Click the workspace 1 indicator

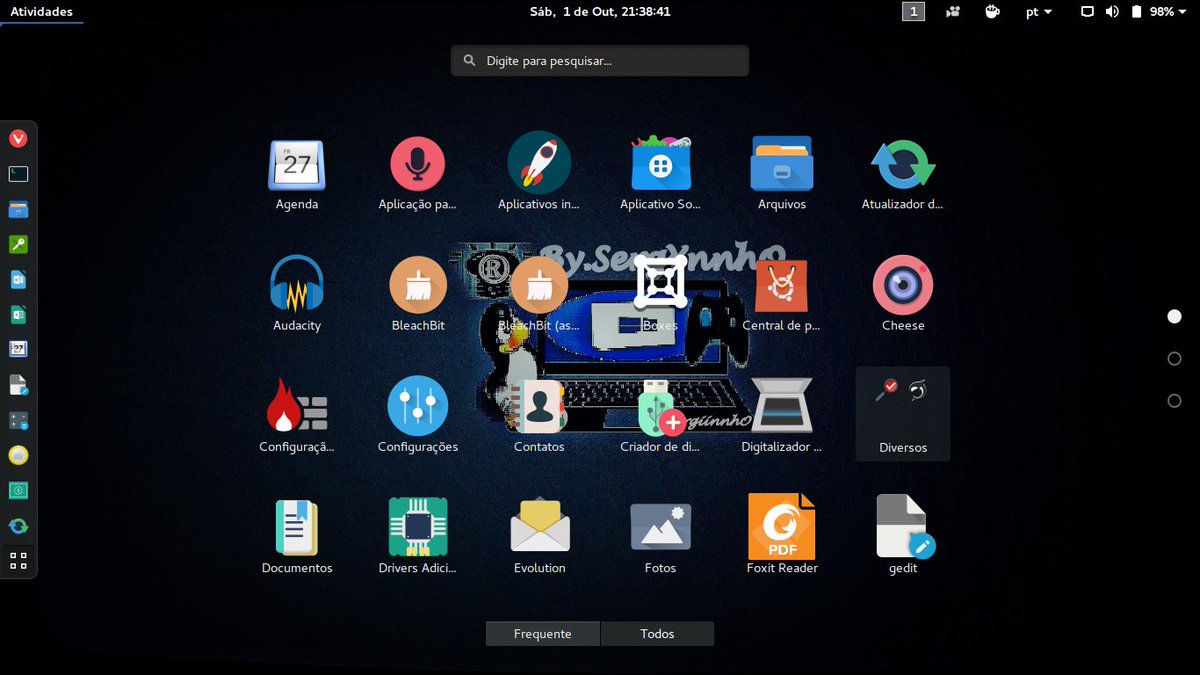913,12
